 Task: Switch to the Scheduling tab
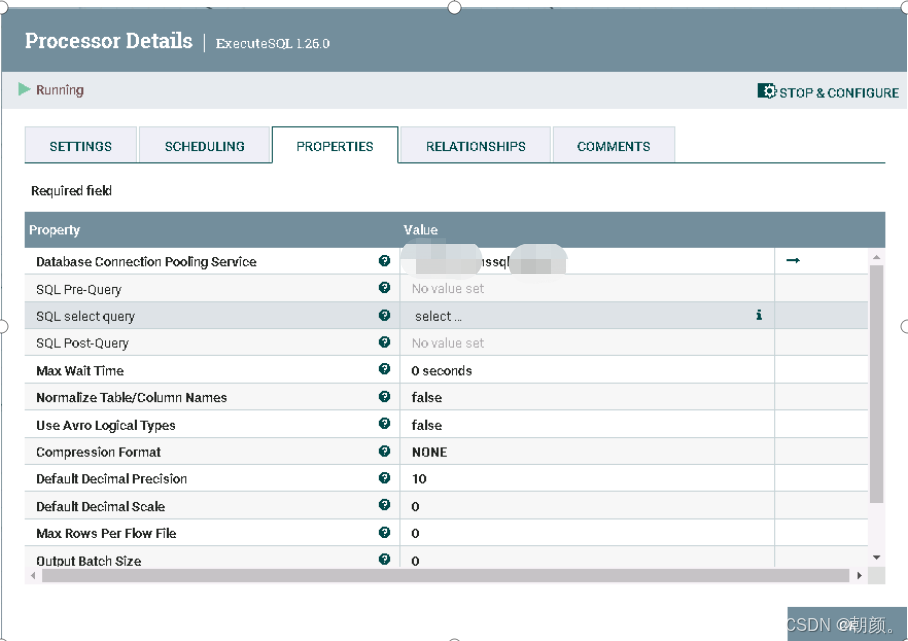pos(204,145)
